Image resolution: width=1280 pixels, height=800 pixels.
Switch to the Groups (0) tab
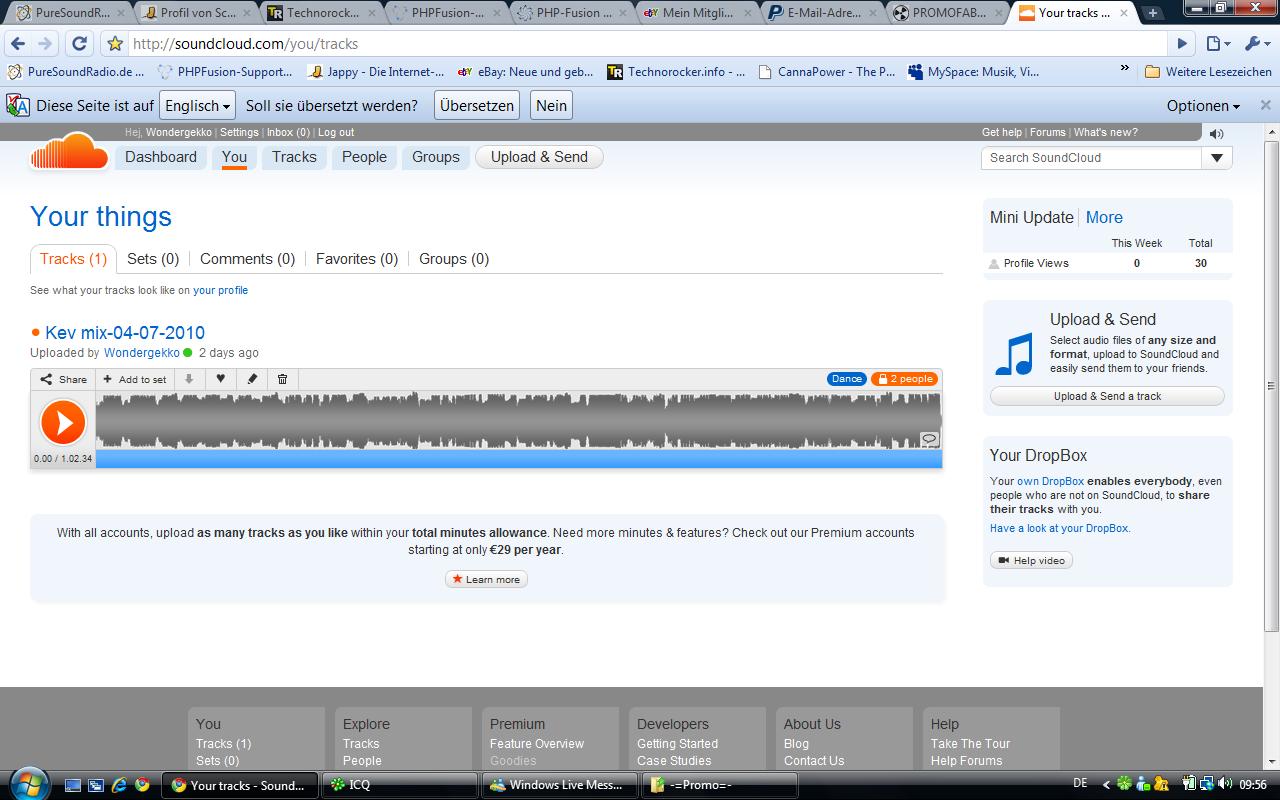coord(454,259)
